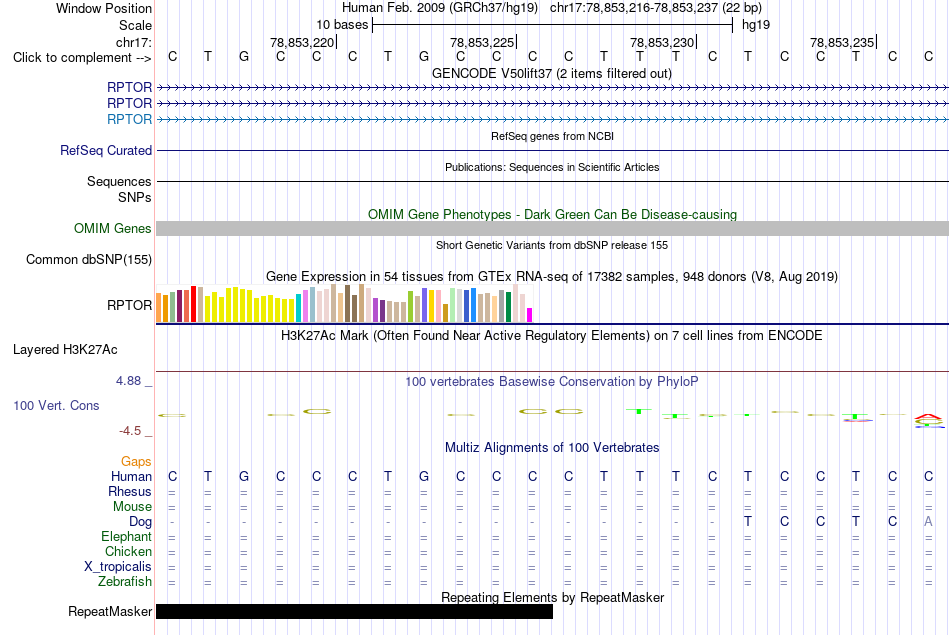Image resolution: width=950 pixels, height=635 pixels.
Task: Click the 100 Vert. Cons track label
Action: tap(56, 405)
